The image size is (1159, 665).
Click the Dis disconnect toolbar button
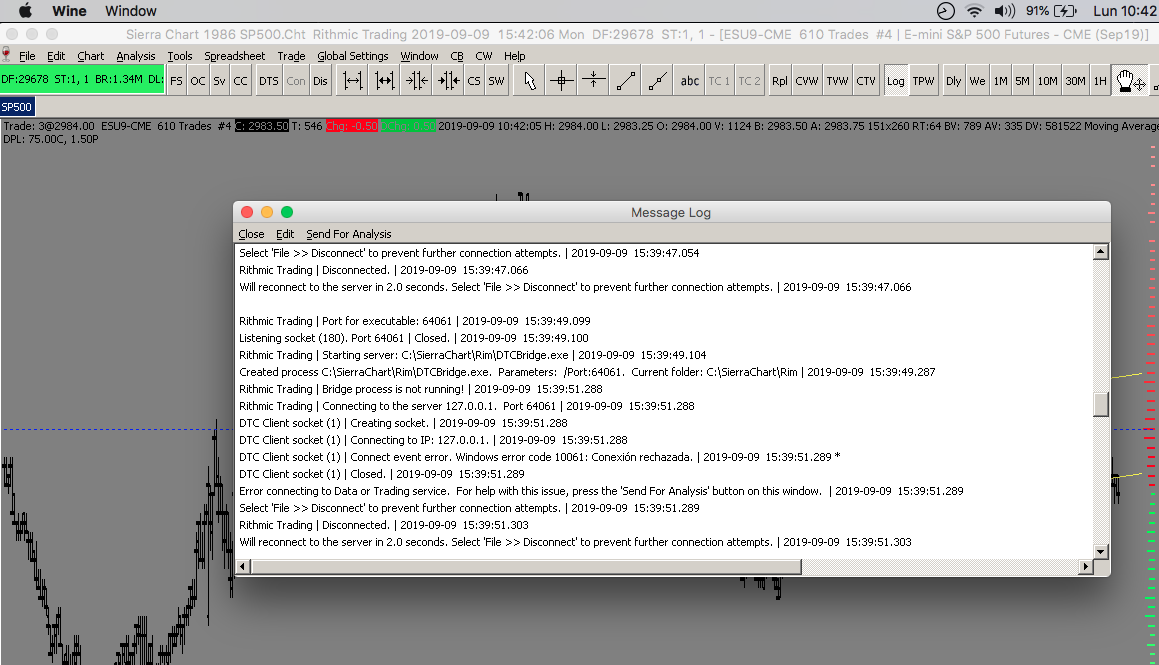pos(320,81)
